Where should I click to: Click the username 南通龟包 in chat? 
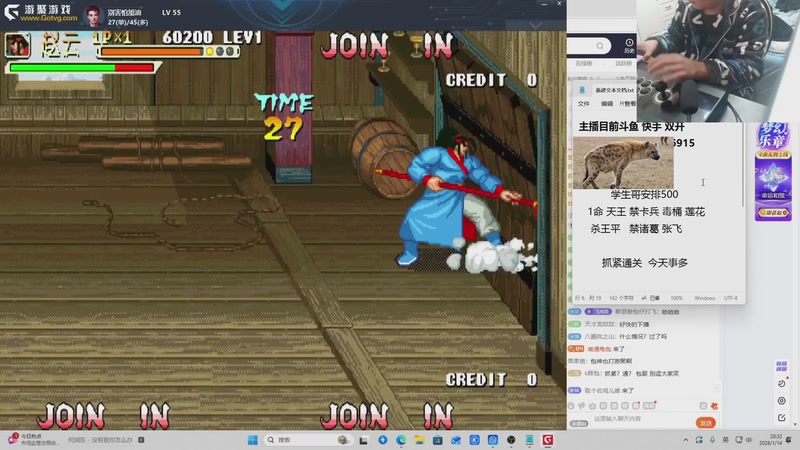599,349
